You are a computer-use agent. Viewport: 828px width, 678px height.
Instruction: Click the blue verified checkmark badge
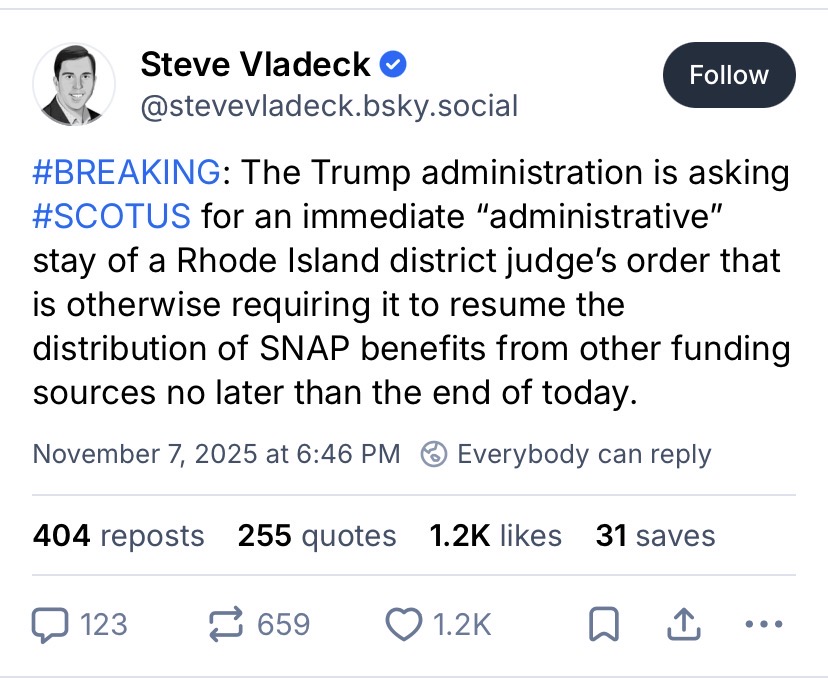tap(394, 66)
